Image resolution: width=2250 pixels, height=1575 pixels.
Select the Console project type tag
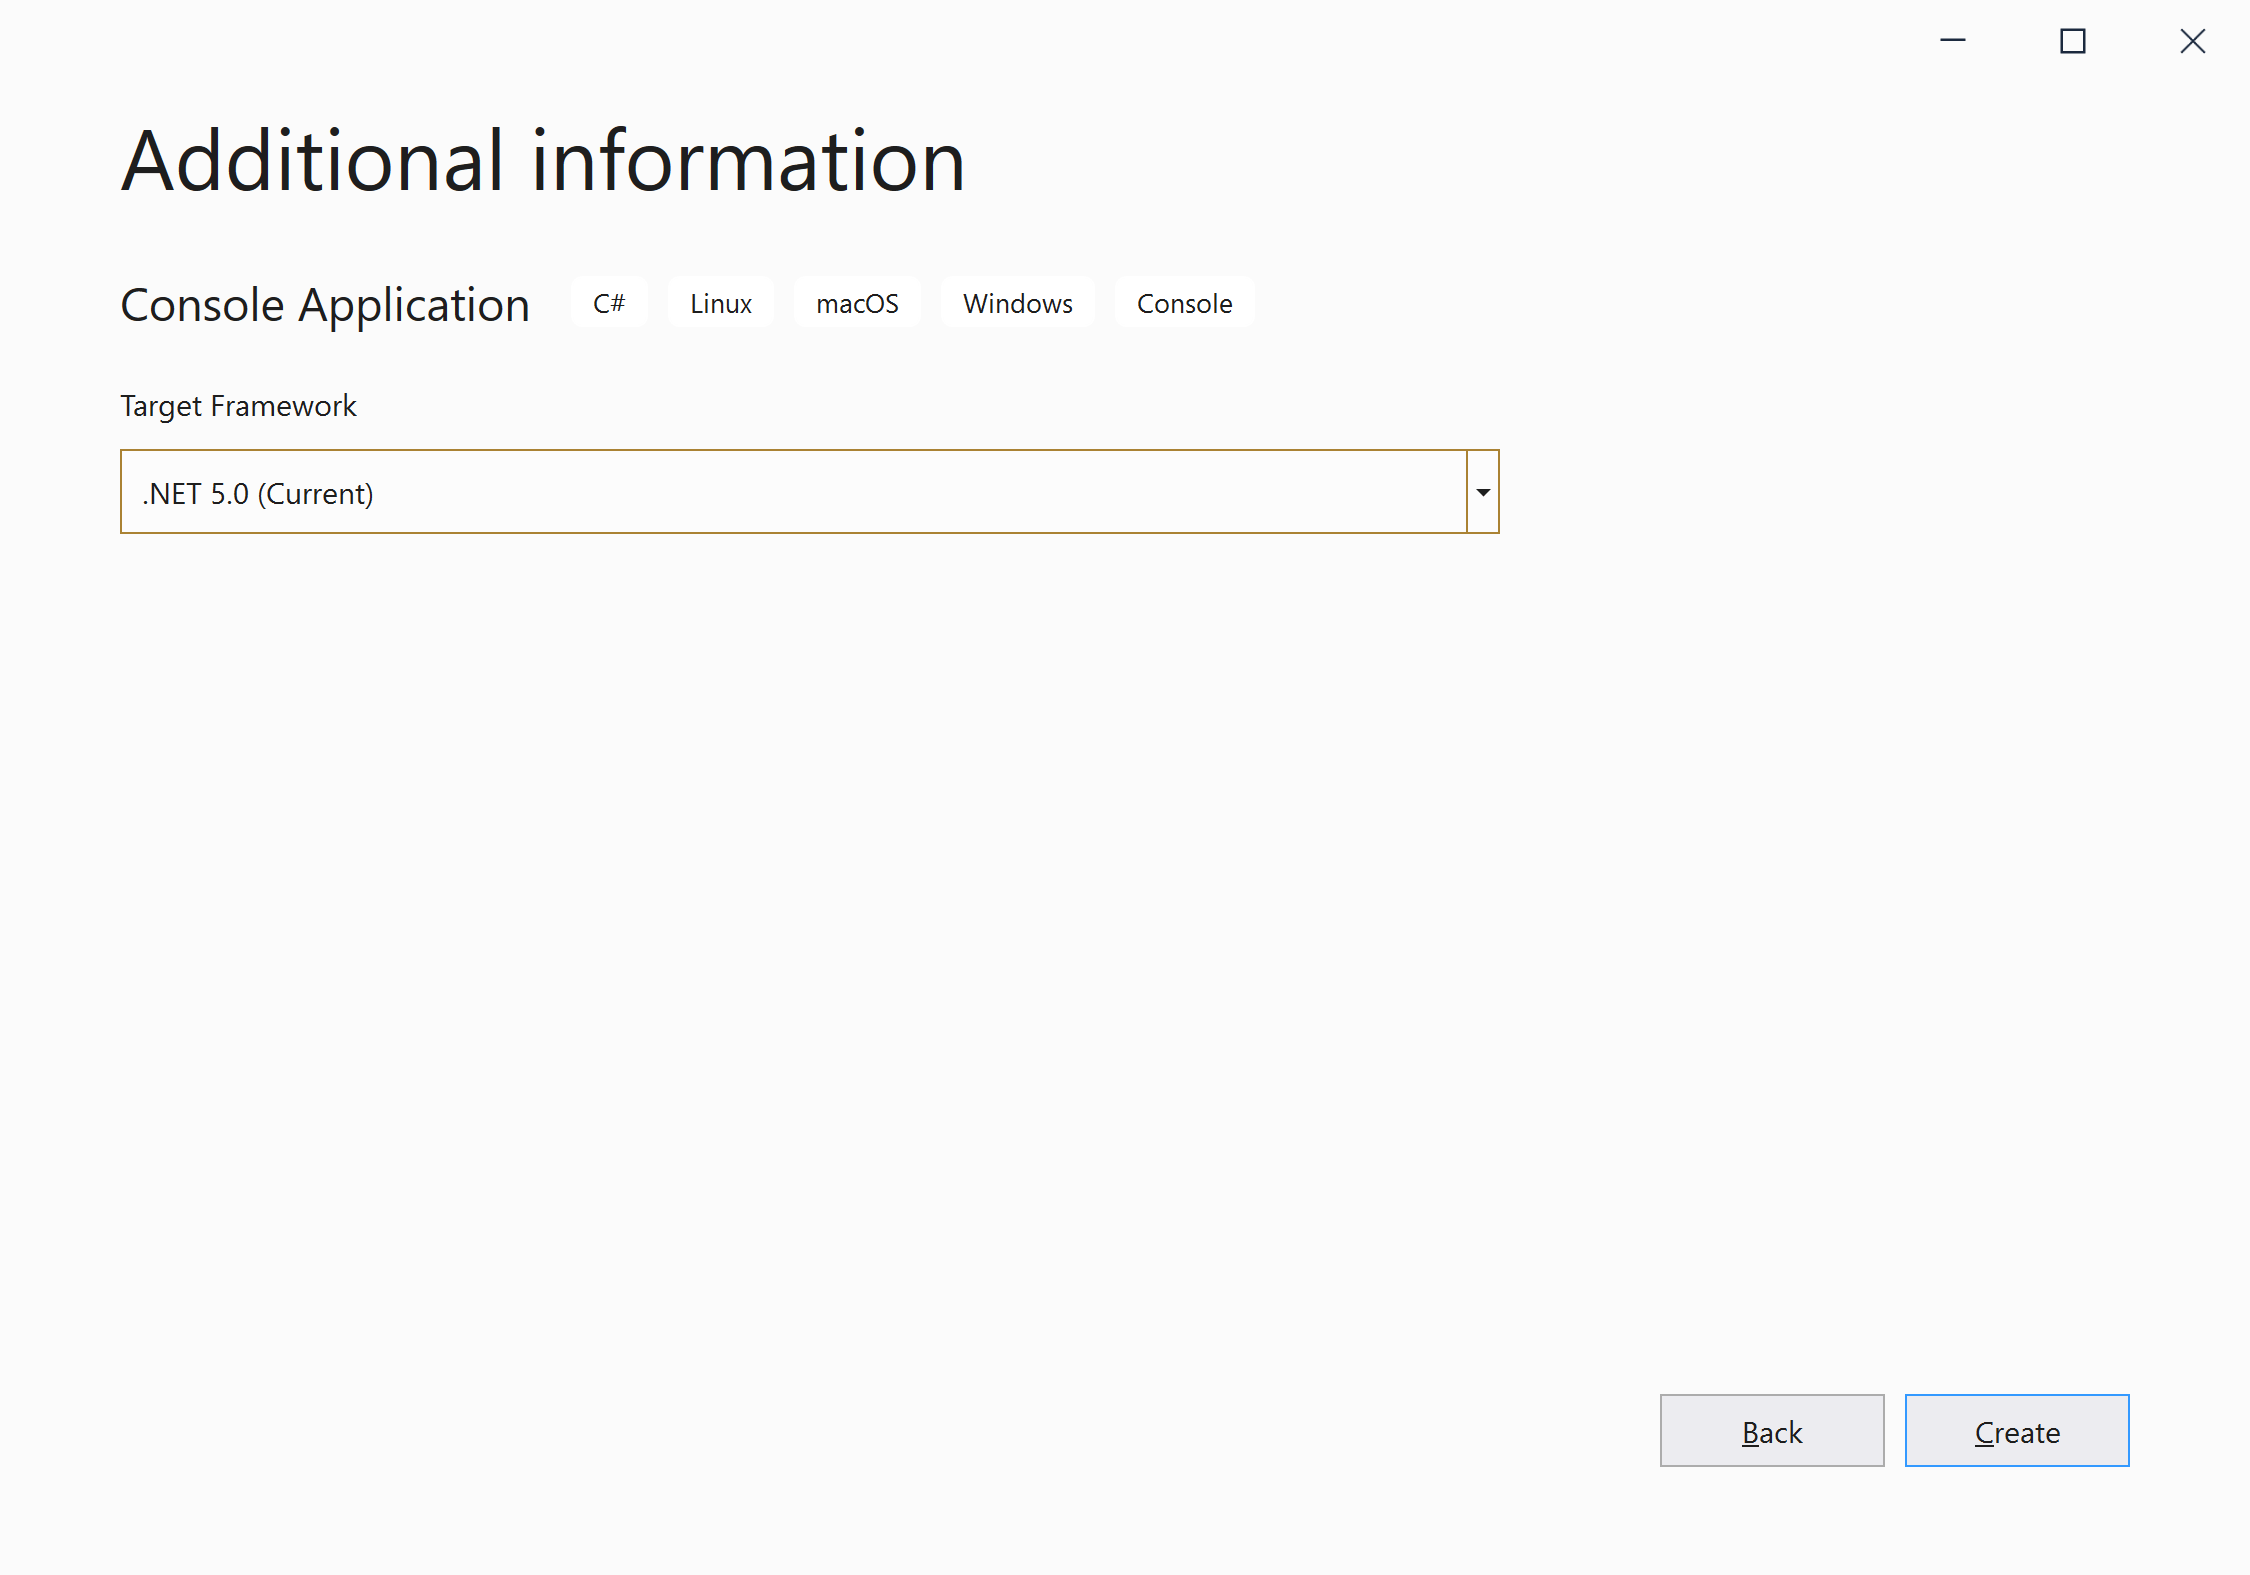[1184, 303]
